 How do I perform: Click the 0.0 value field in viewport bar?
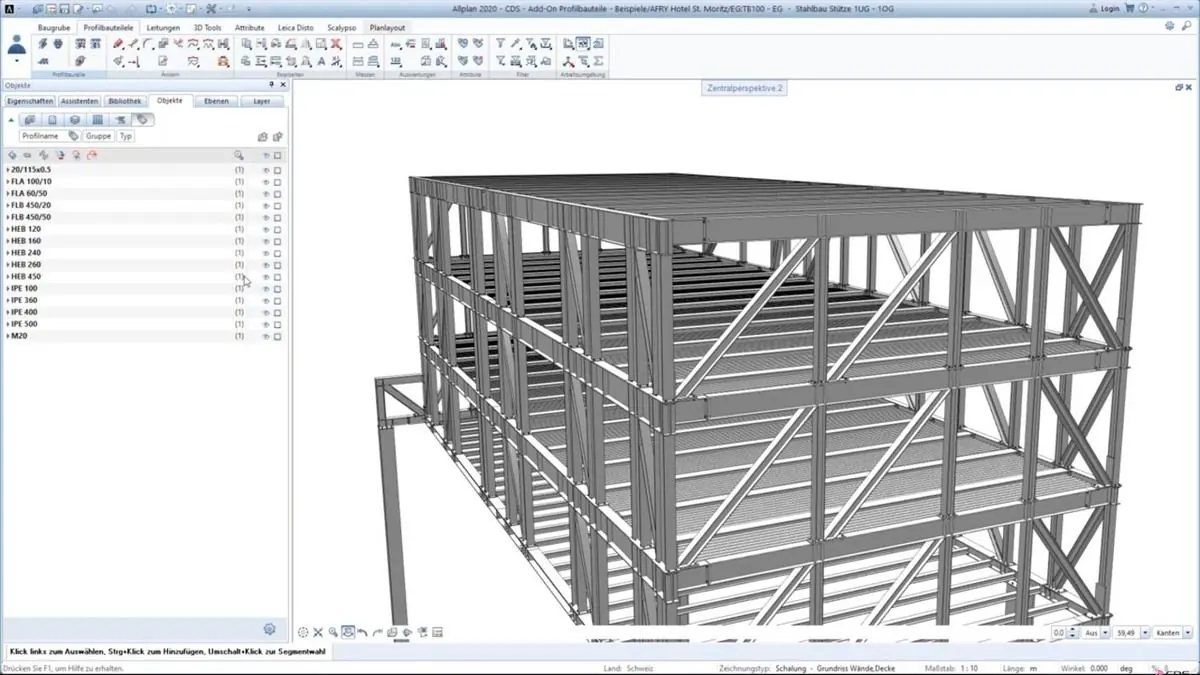1059,633
